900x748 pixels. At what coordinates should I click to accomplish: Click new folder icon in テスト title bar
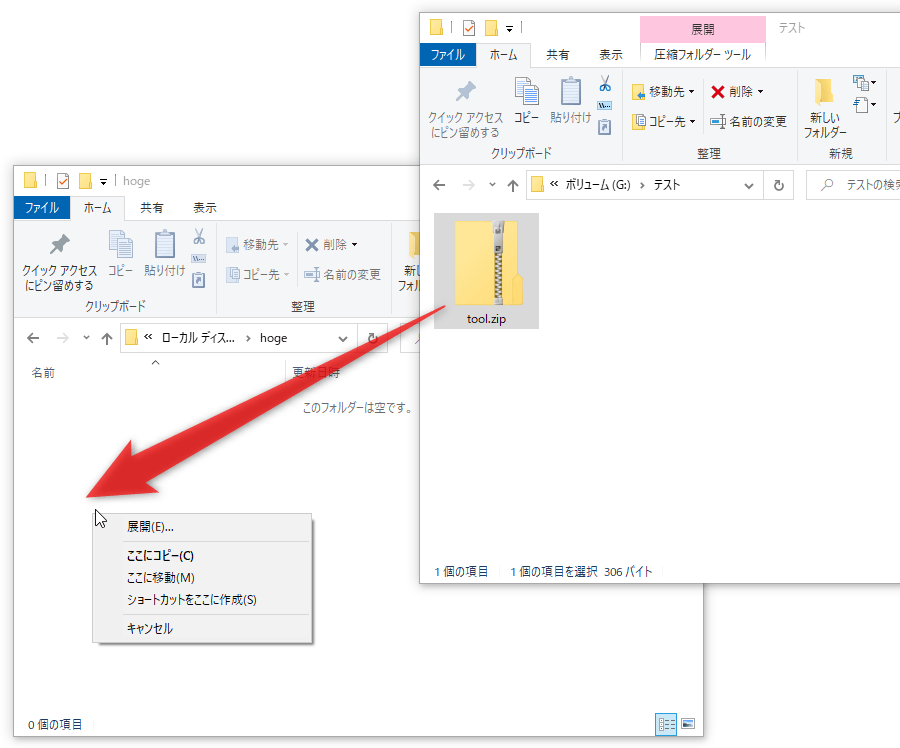click(x=491, y=28)
